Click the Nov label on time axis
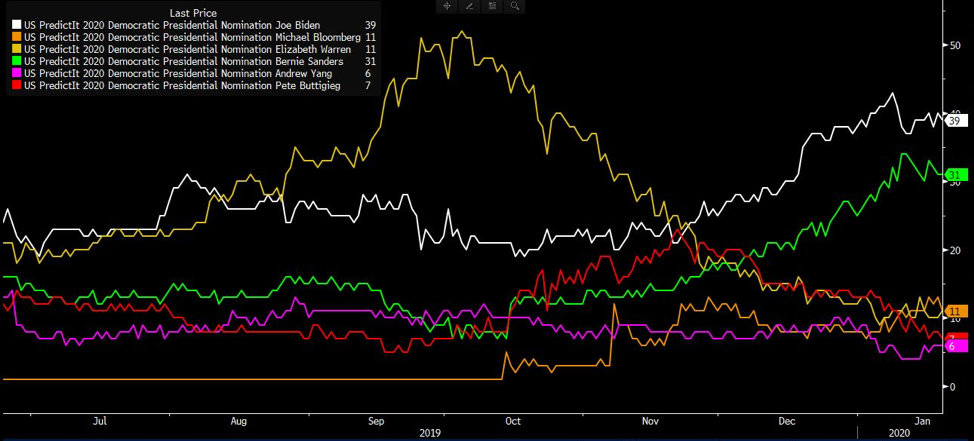Viewport: 974px width, 441px height. click(650, 421)
